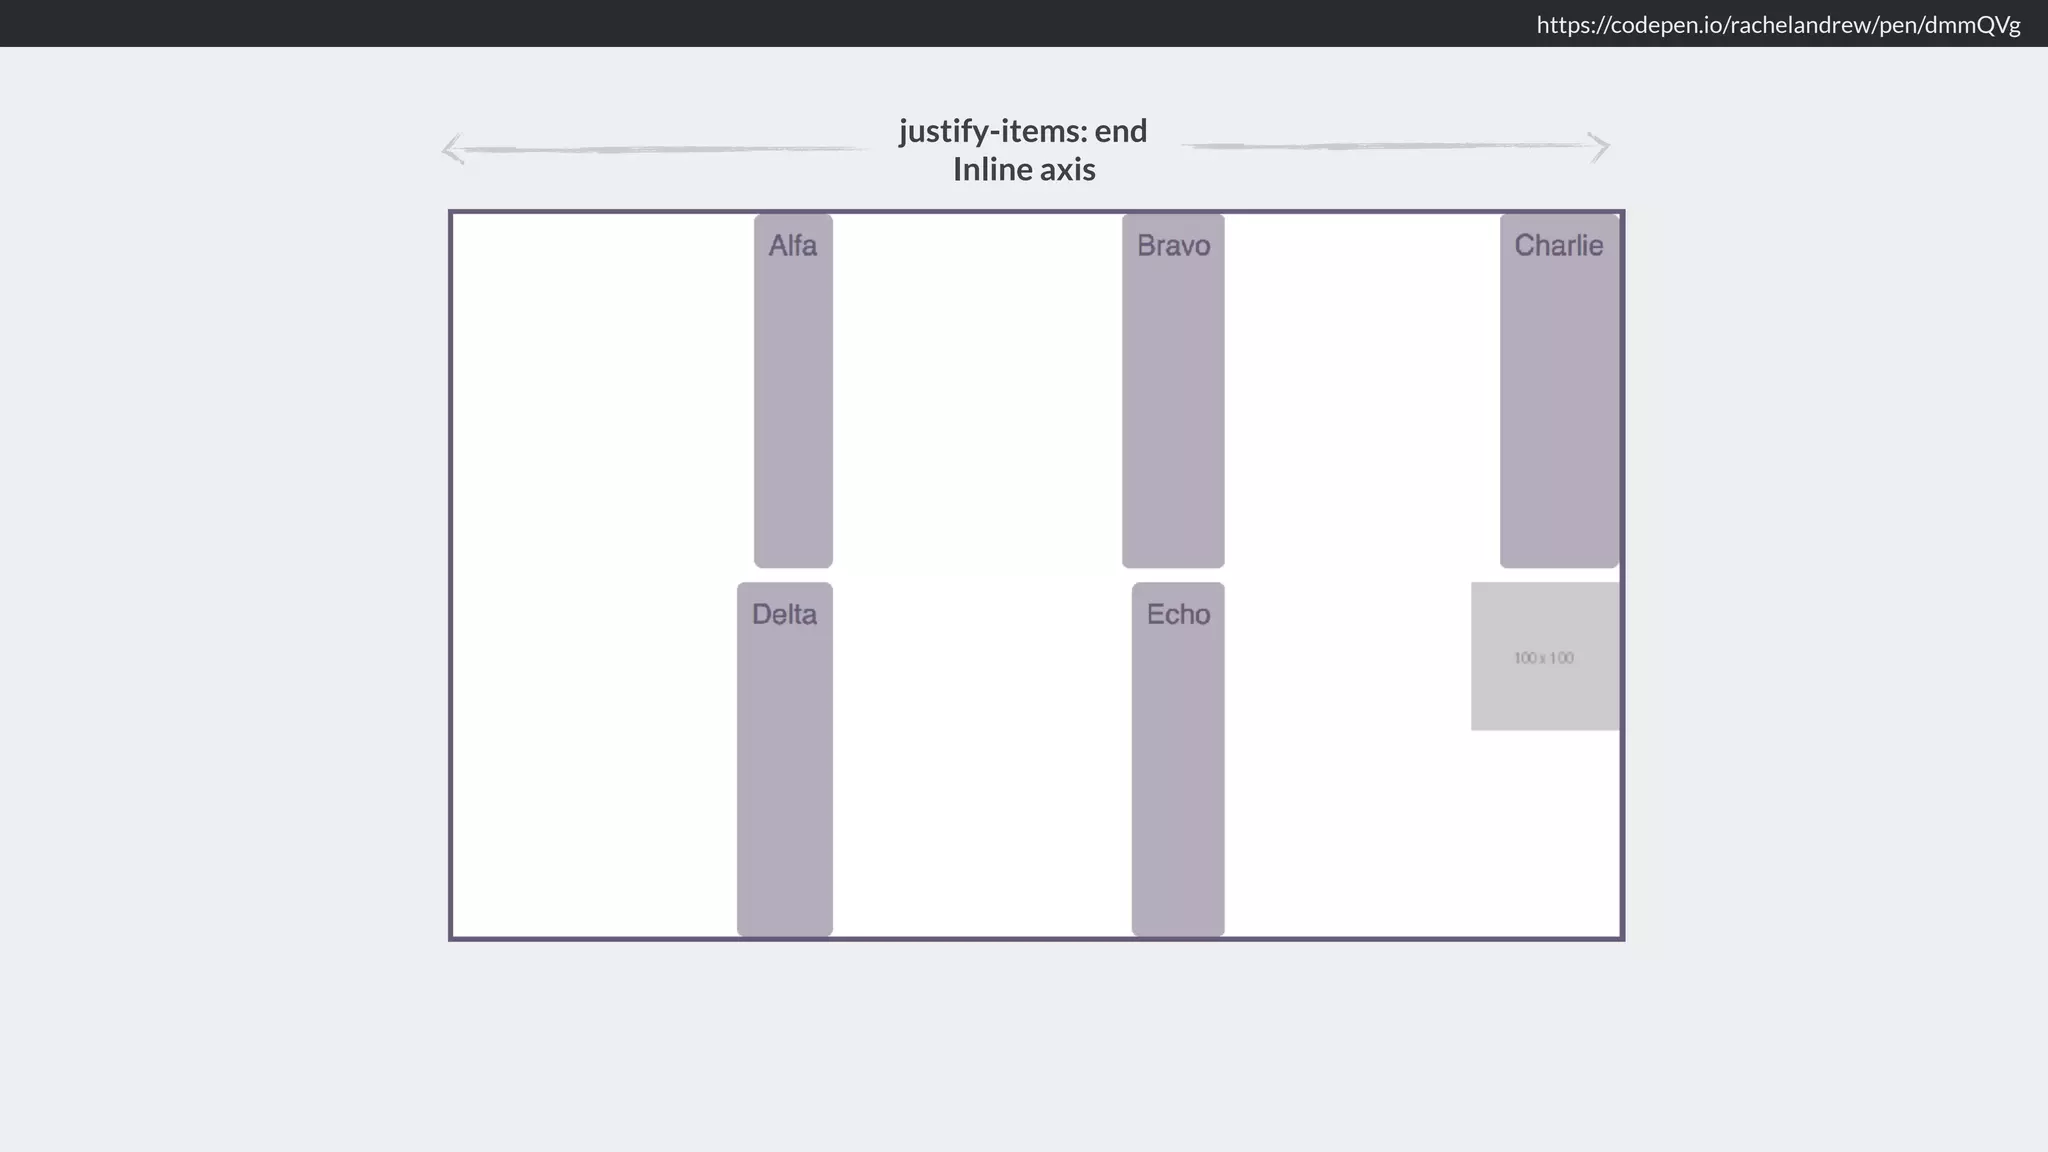Click the dark header bar at top

(x=700, y=23)
